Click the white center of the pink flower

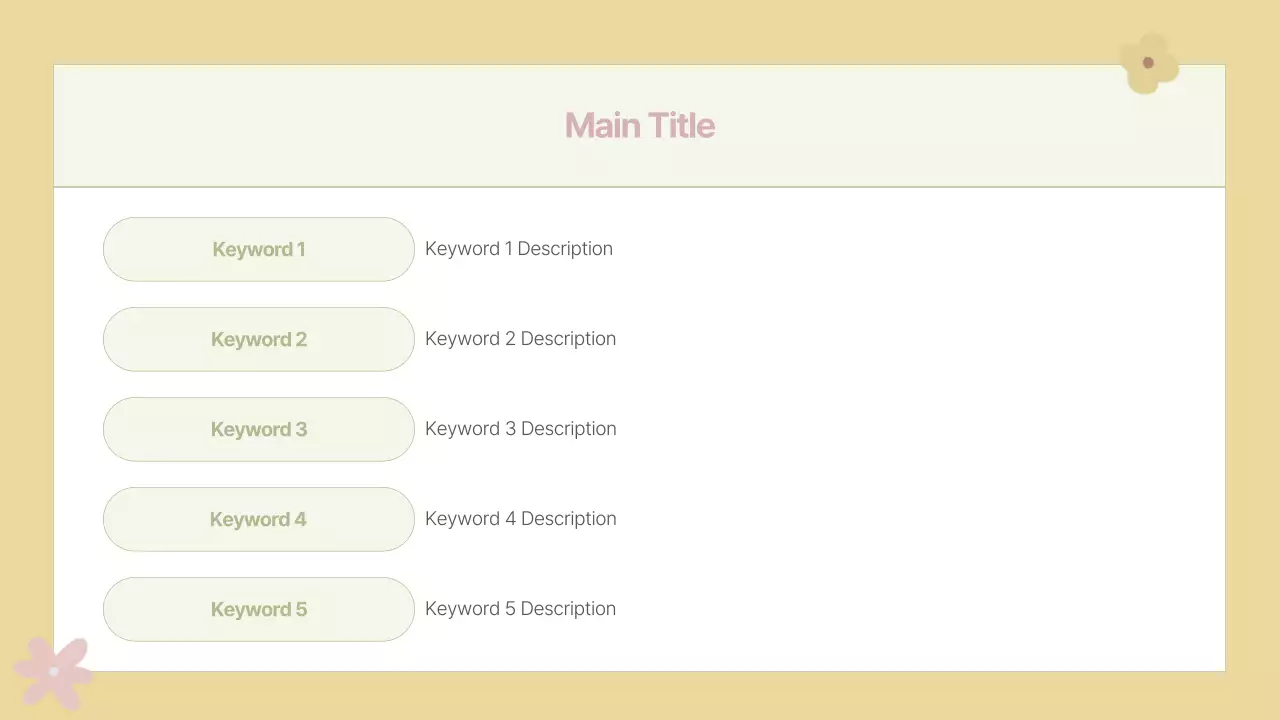[54, 672]
